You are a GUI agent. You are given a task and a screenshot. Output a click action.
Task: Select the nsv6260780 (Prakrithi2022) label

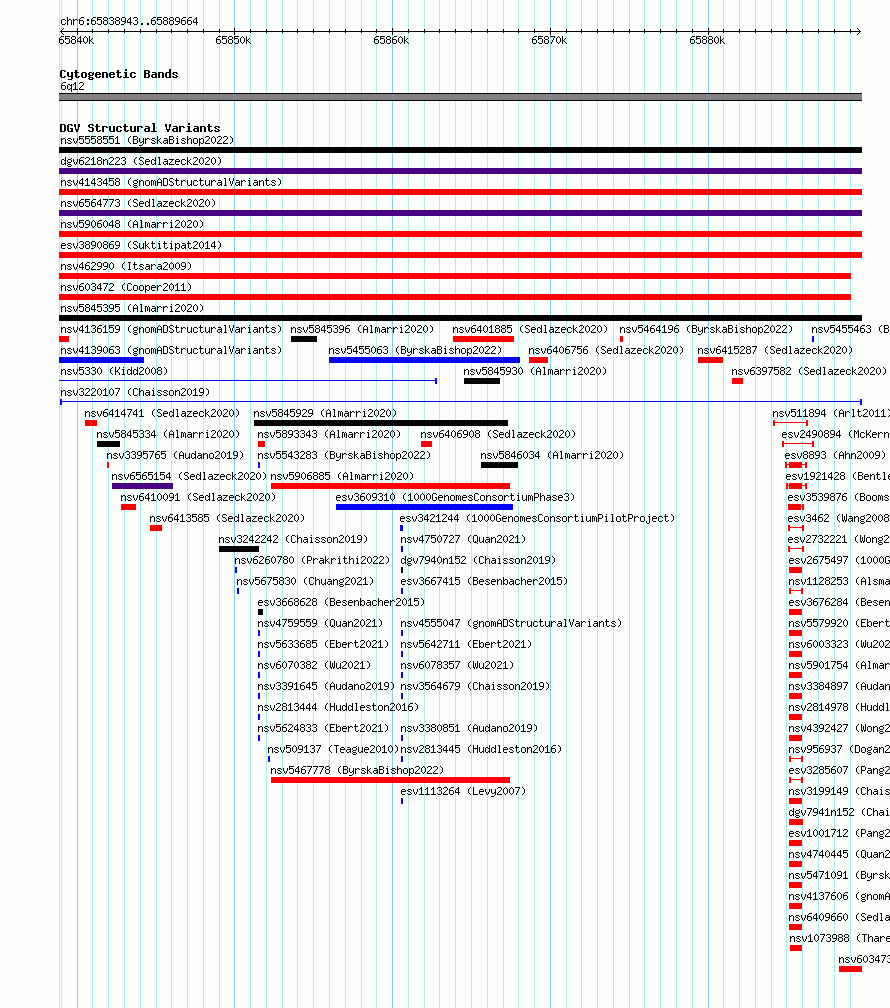[312, 561]
